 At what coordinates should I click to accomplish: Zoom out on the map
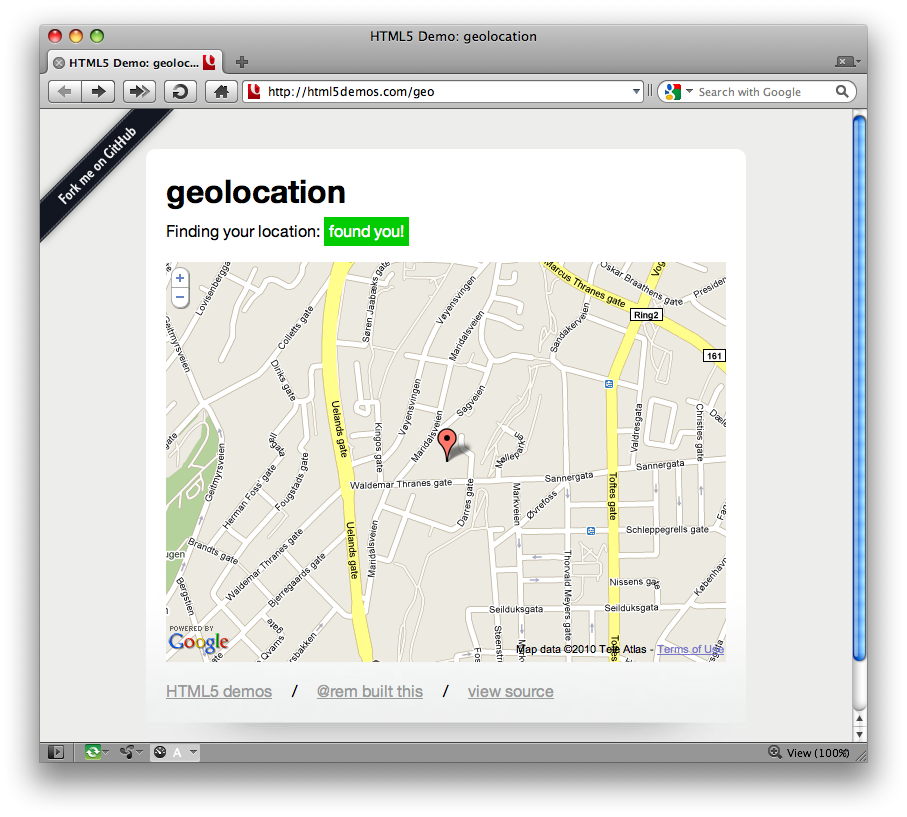coord(180,297)
